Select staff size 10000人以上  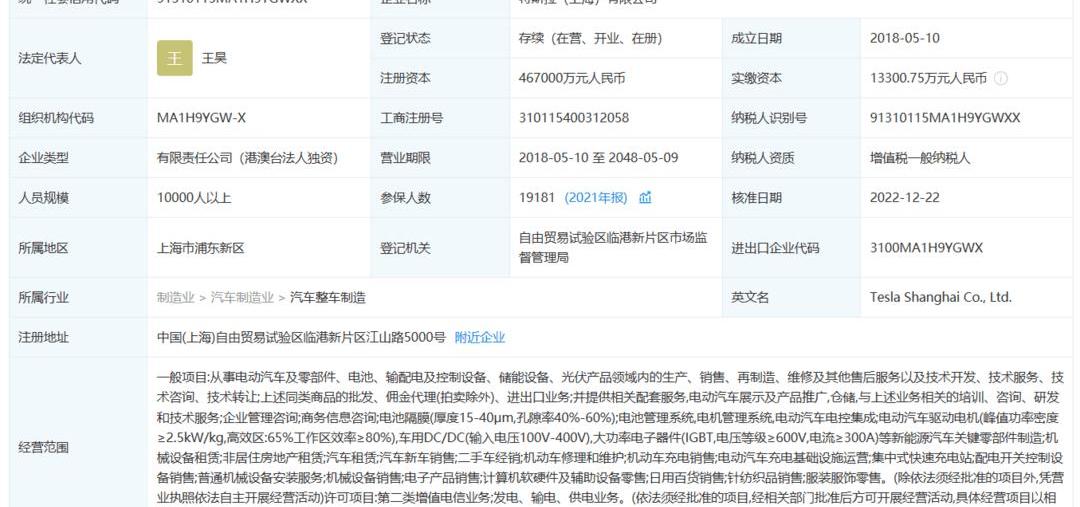tap(194, 198)
